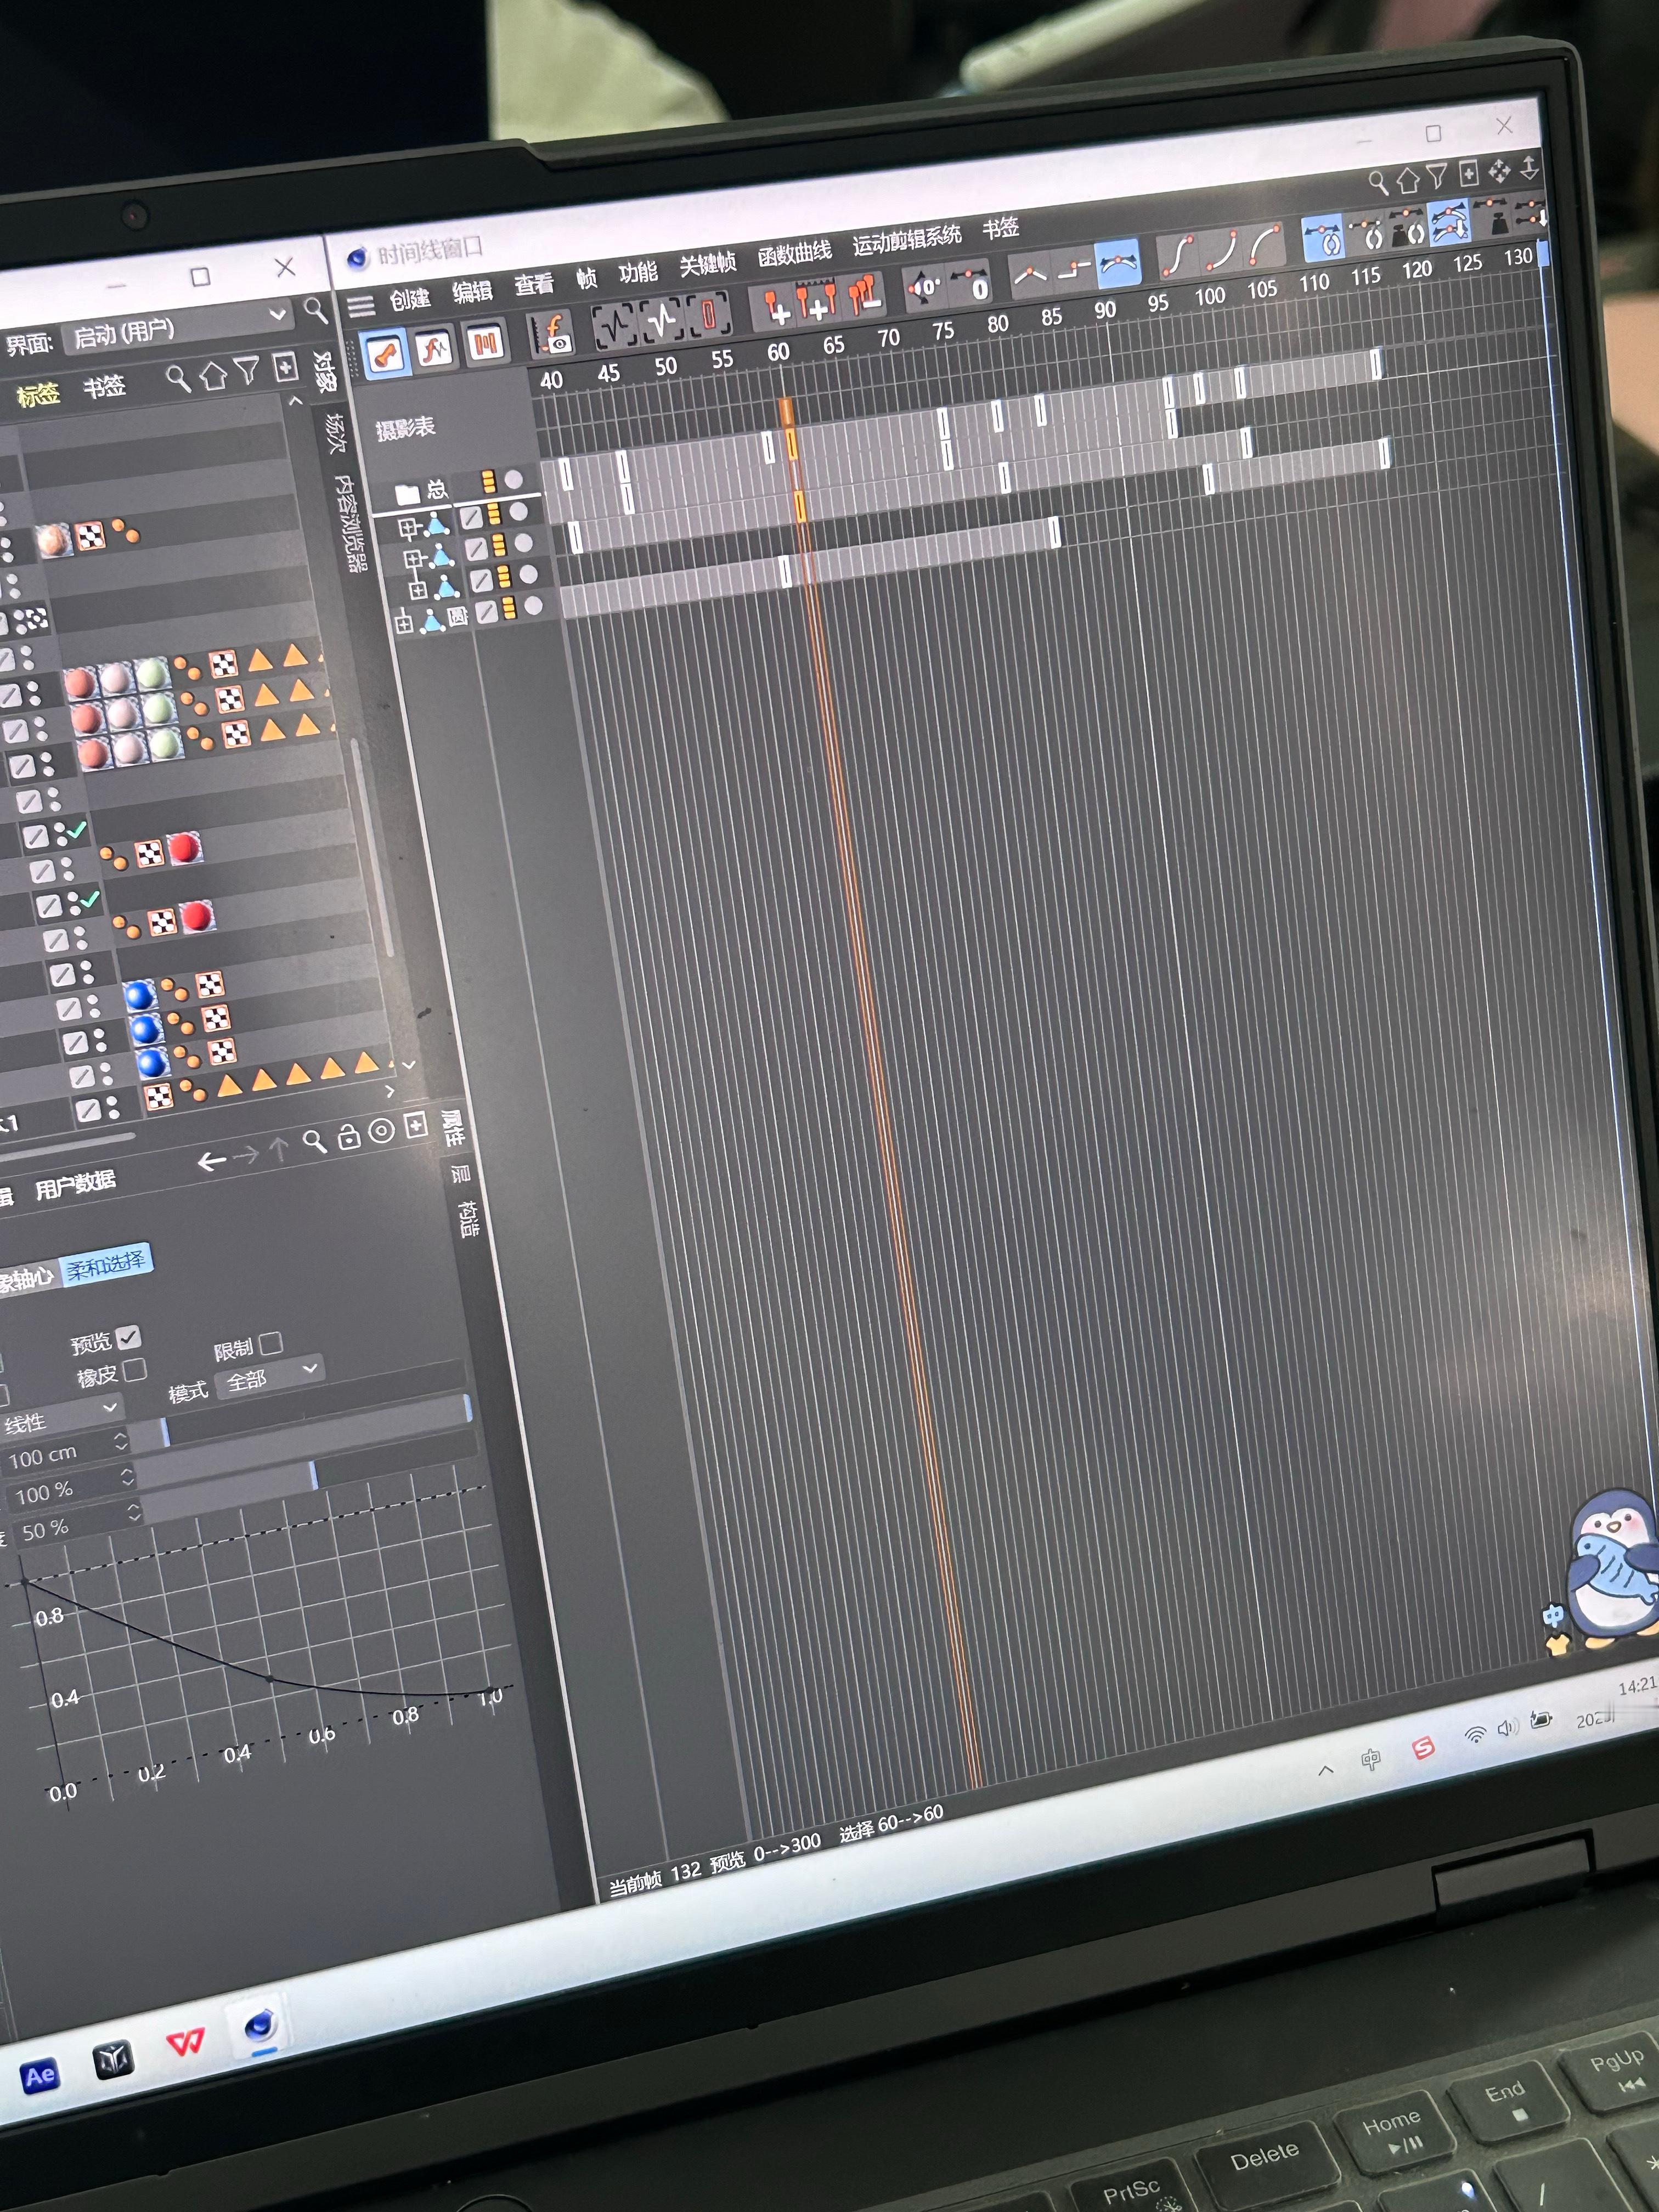
Task: Apply ease in-out S-curve tangent
Action: pos(1178,256)
